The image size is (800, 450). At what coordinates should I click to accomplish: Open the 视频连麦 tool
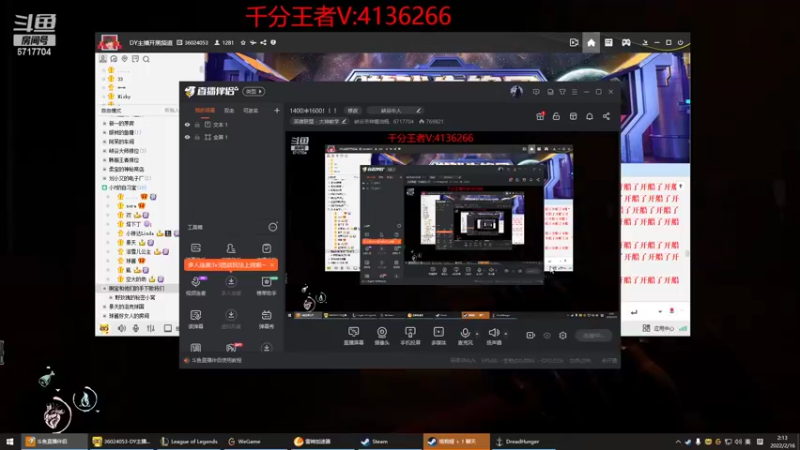(196, 286)
